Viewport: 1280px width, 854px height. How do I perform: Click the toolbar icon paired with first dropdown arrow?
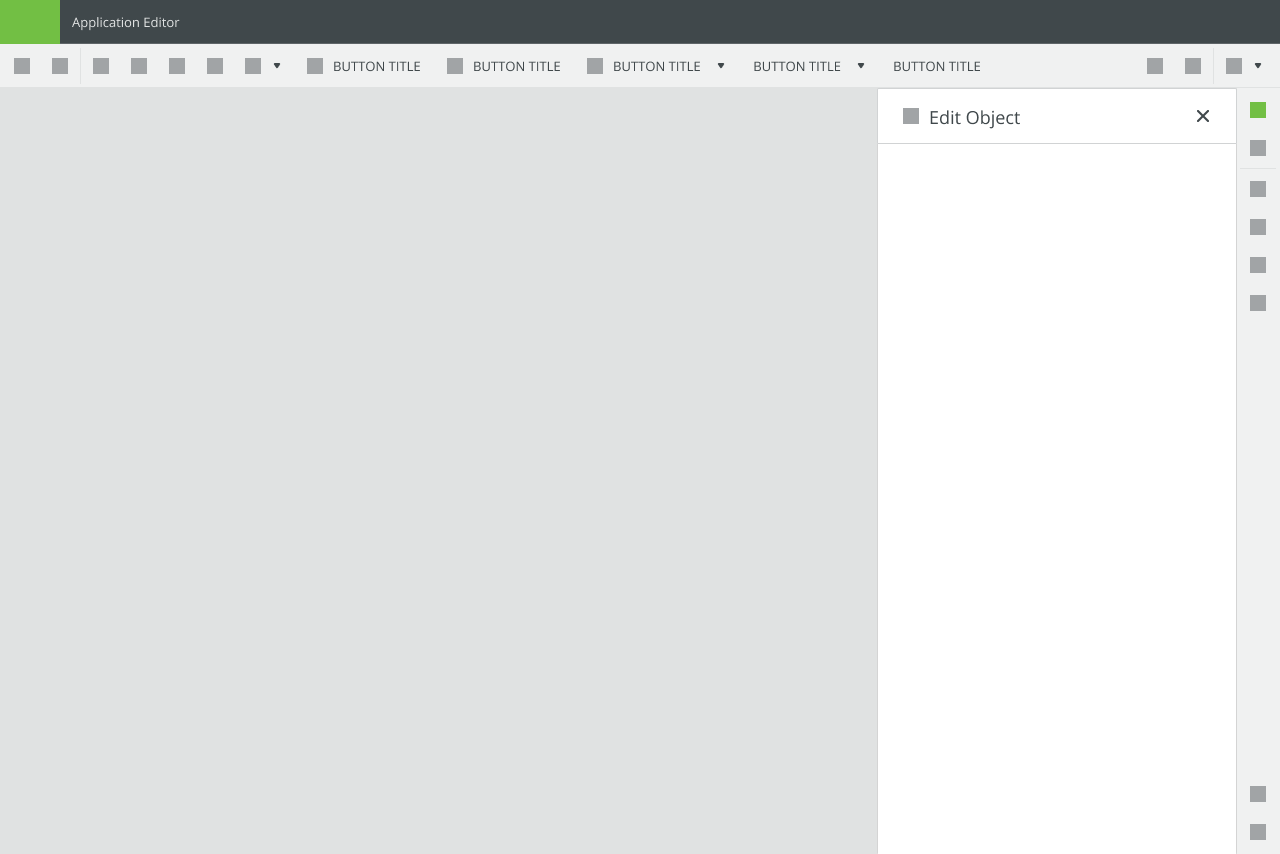click(x=253, y=66)
